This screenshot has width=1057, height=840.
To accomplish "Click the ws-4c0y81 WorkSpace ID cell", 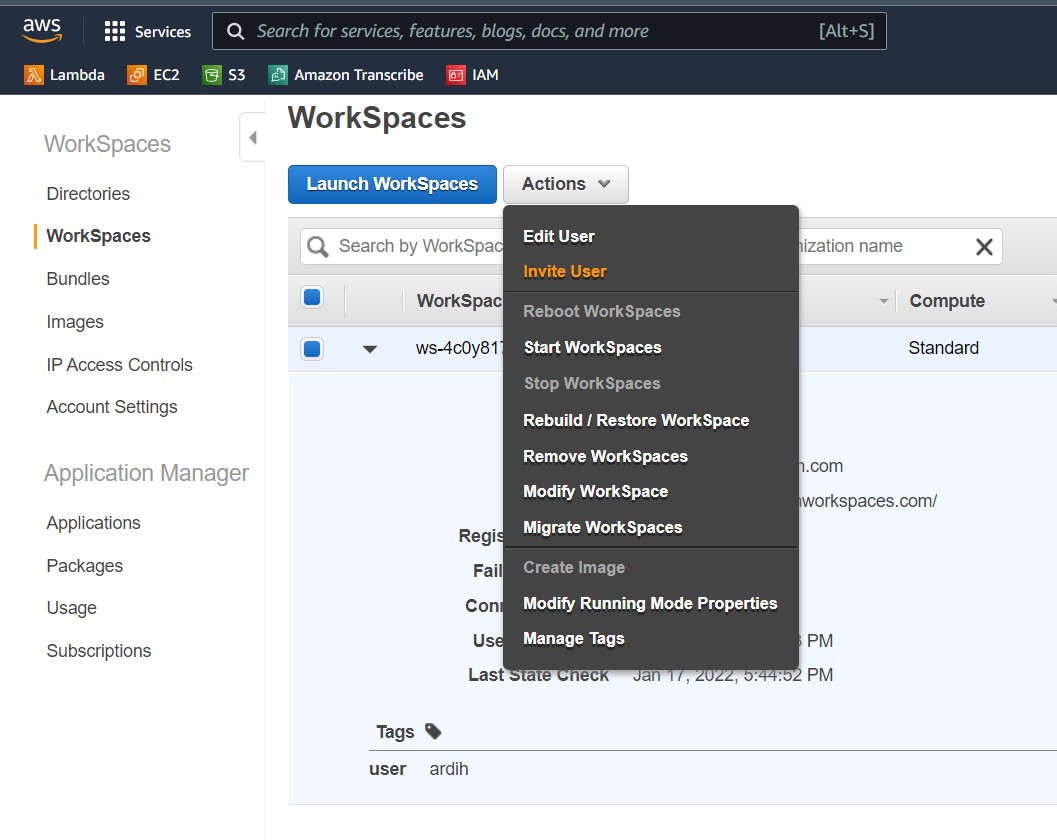I will (x=459, y=348).
